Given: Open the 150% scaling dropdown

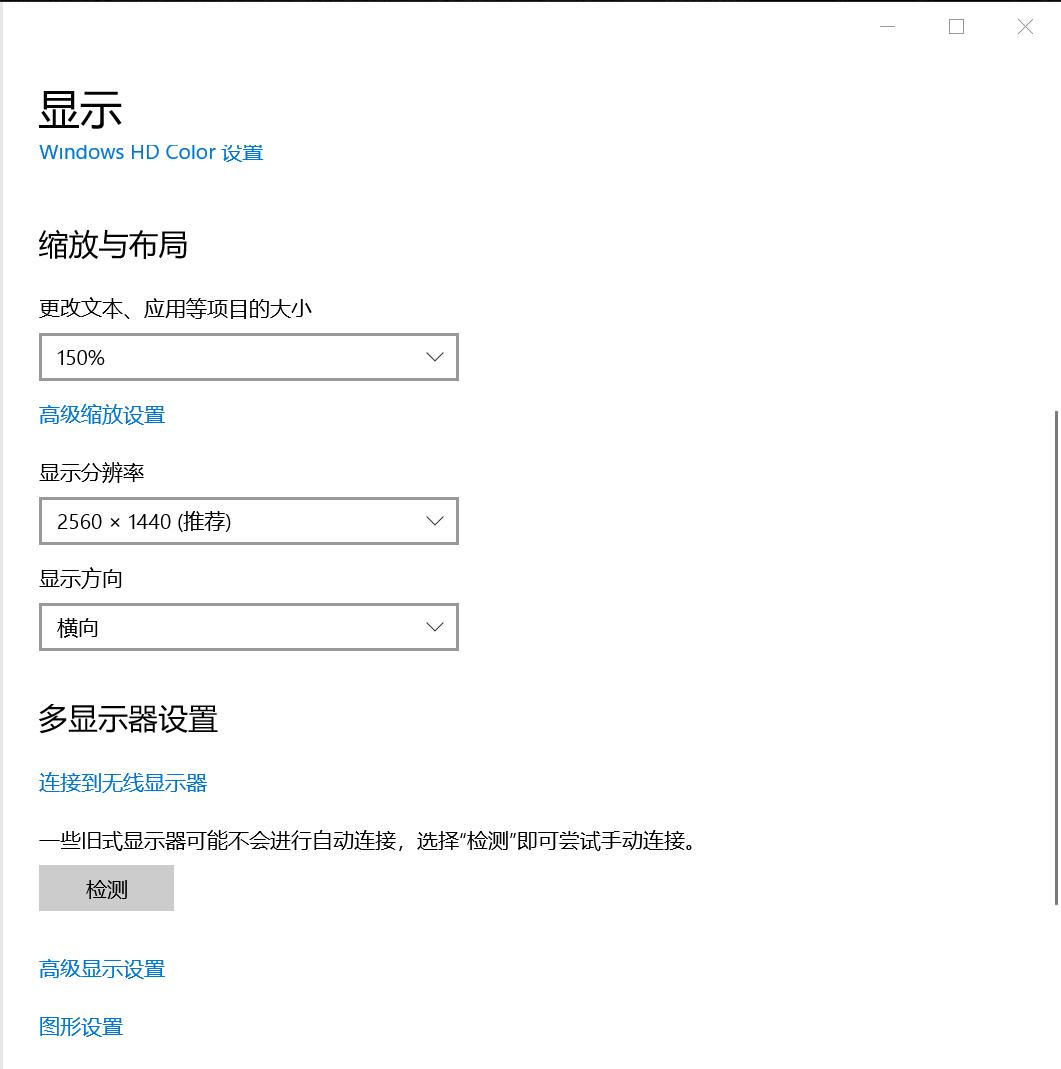Looking at the screenshot, I should click(248, 357).
